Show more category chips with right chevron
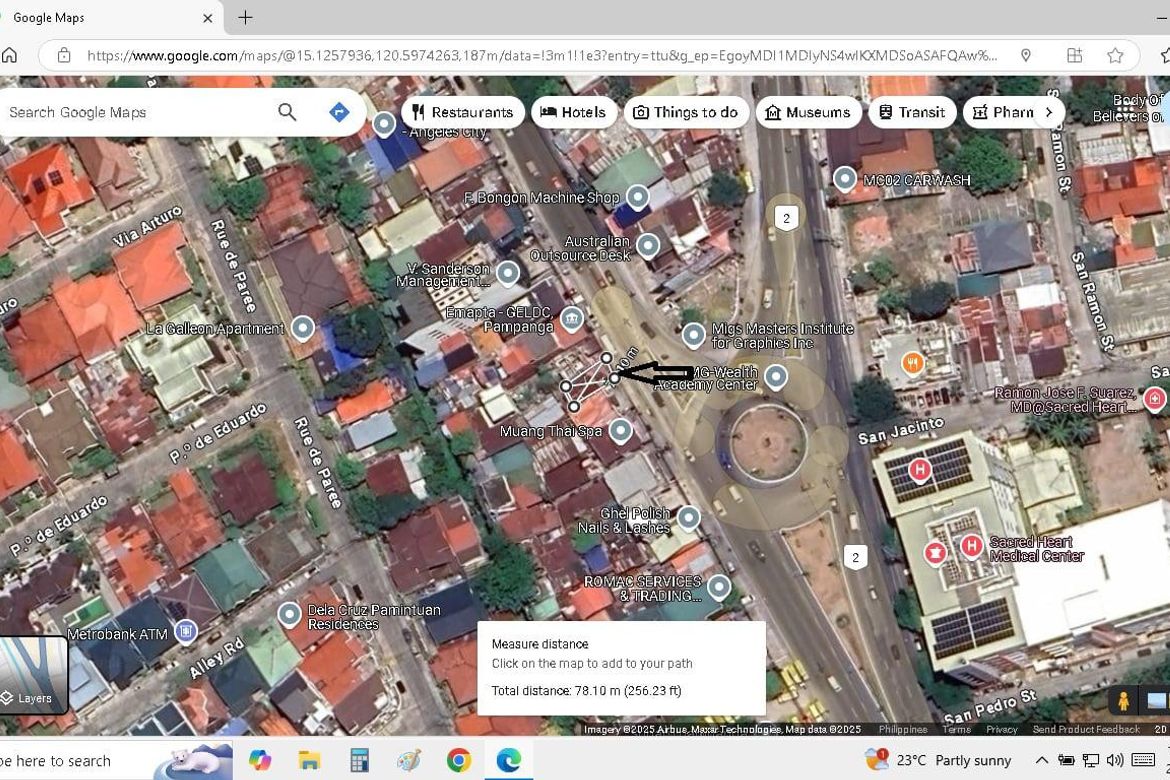 point(1049,112)
